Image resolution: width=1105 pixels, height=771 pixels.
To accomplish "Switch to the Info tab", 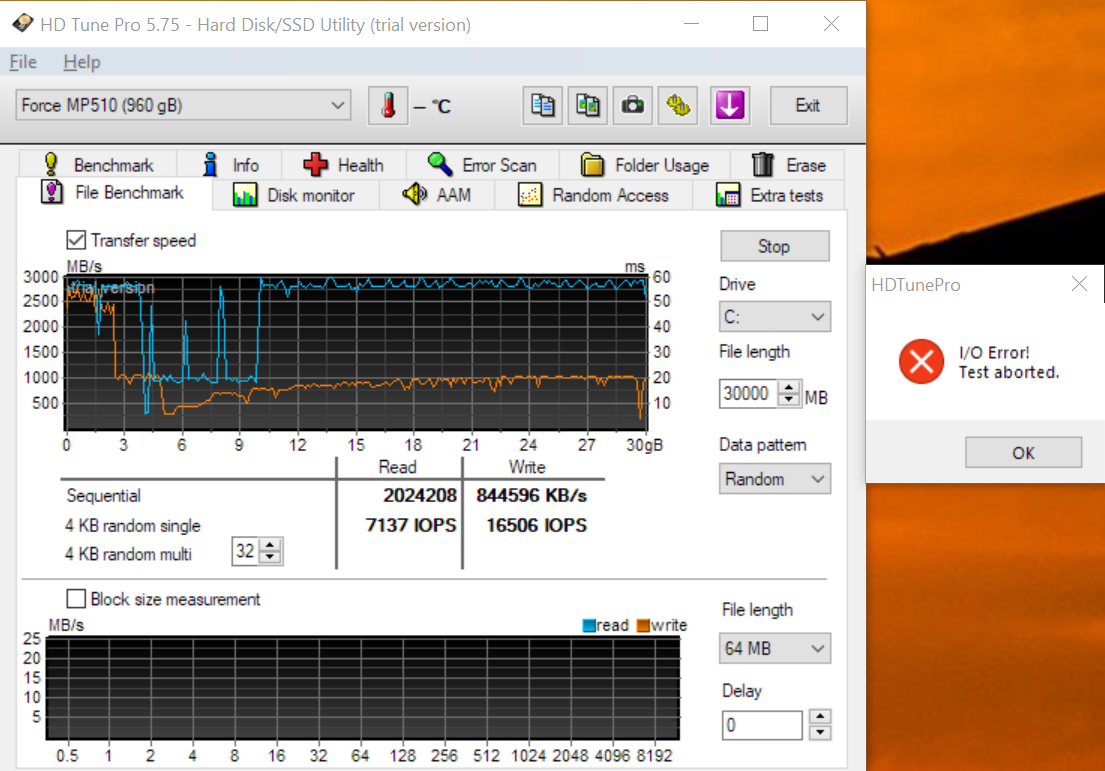I will pyautogui.click(x=230, y=165).
